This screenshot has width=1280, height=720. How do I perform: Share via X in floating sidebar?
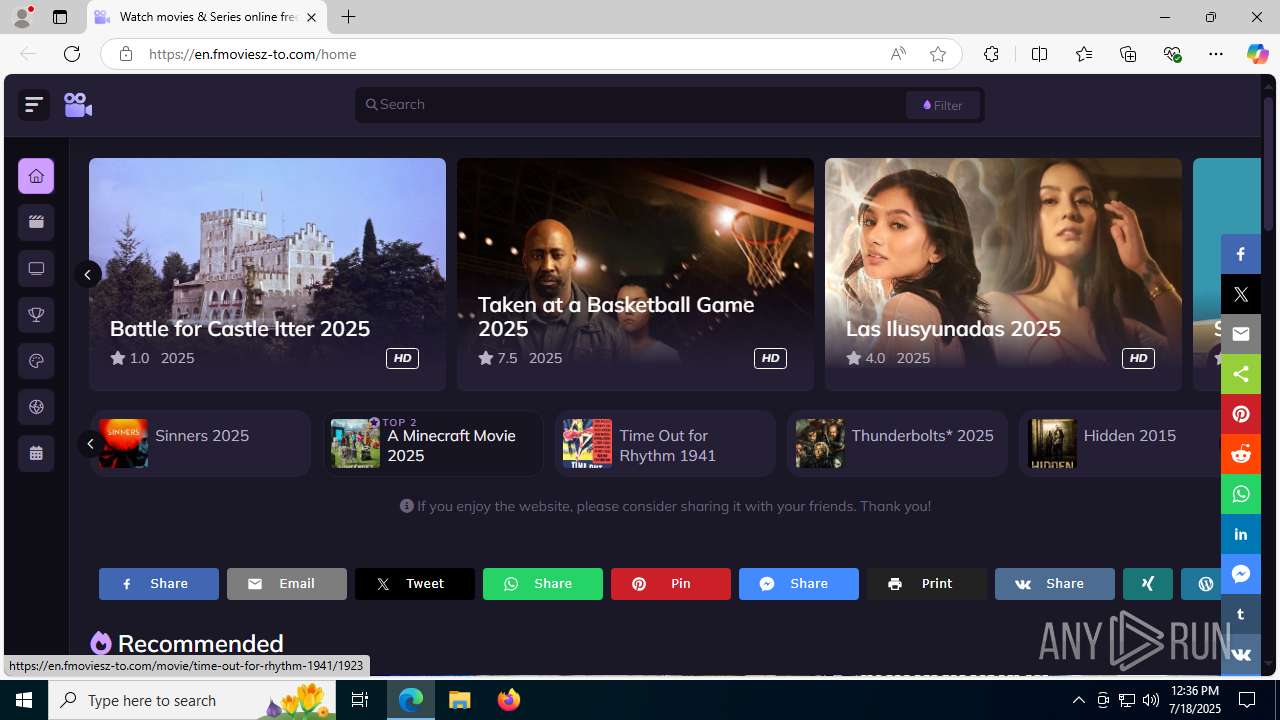click(1240, 294)
